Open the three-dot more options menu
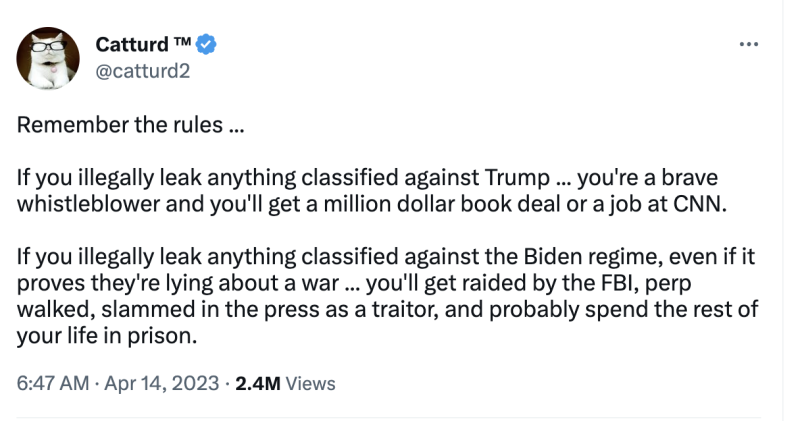Screen dimensions: 800x421 (x=748, y=46)
